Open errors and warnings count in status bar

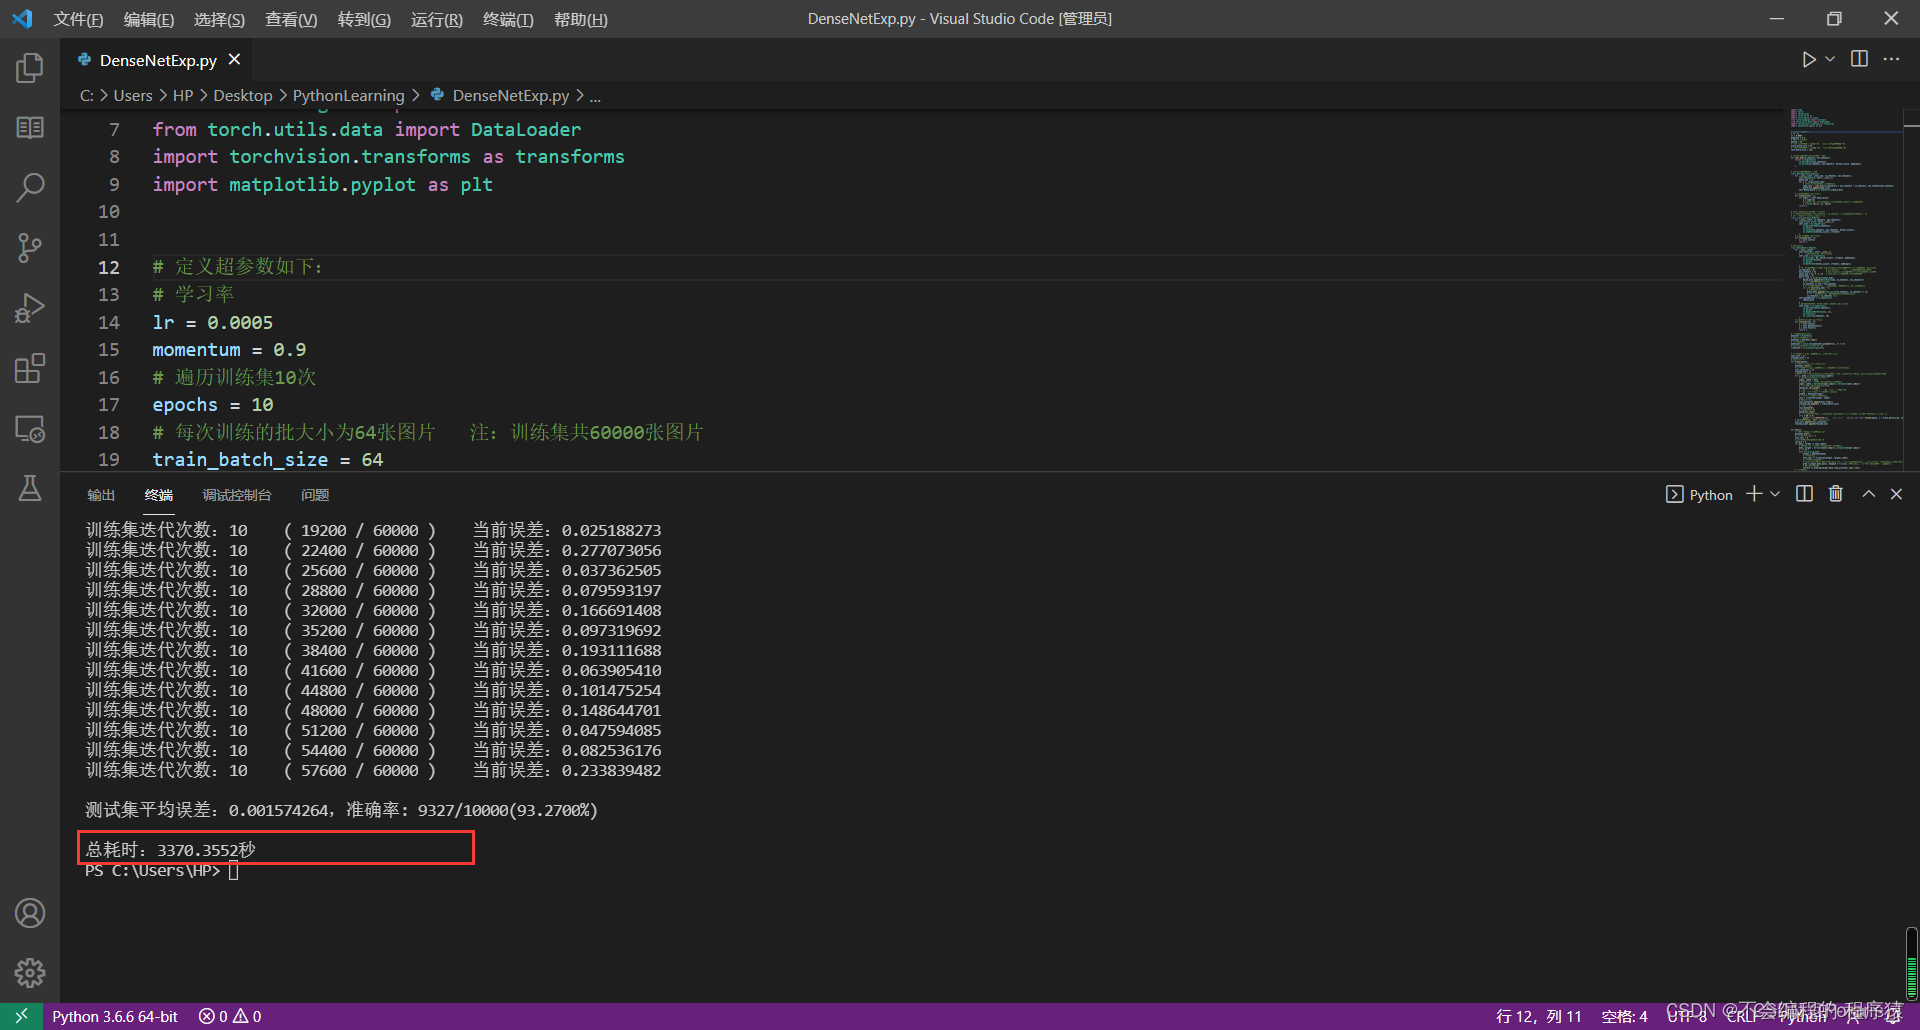pos(230,1016)
